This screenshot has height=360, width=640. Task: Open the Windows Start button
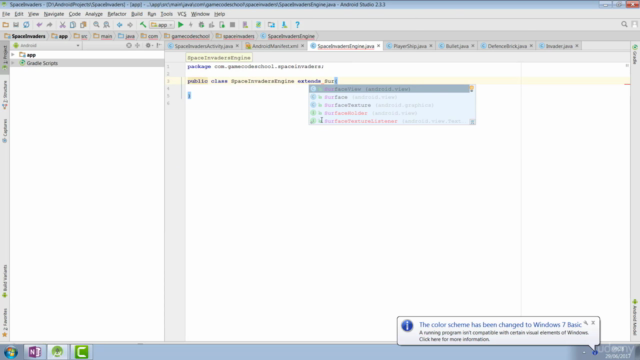pyautogui.click(x=11, y=352)
